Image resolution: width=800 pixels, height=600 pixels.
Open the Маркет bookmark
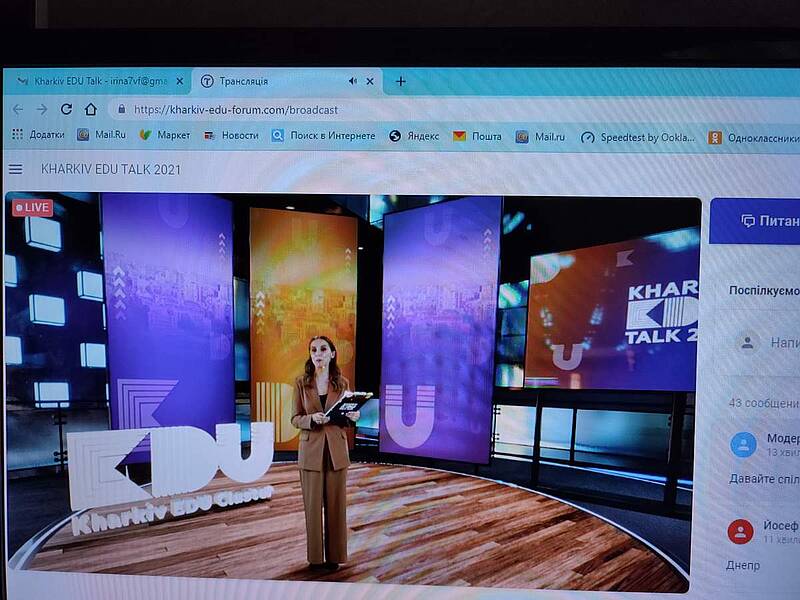[165, 135]
